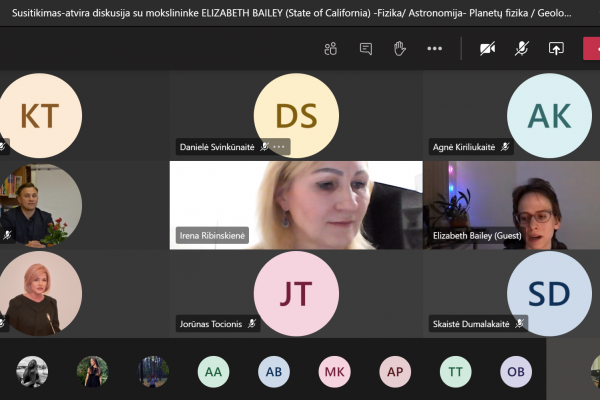Click the Jorūnas Tocionis name label
The height and width of the screenshot is (400, 600).
pos(211,324)
